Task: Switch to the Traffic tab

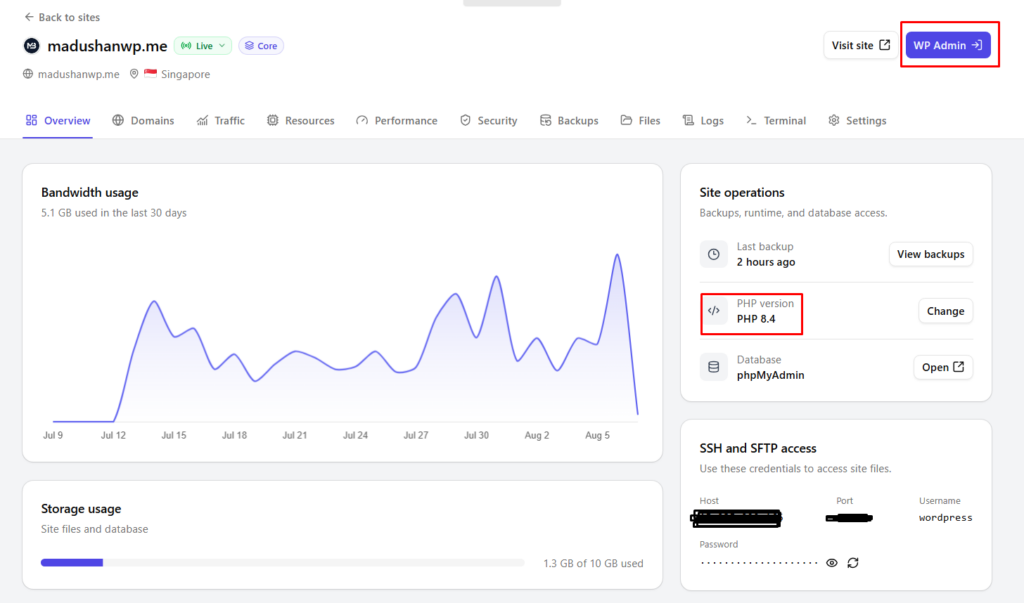Action: pyautogui.click(x=221, y=120)
